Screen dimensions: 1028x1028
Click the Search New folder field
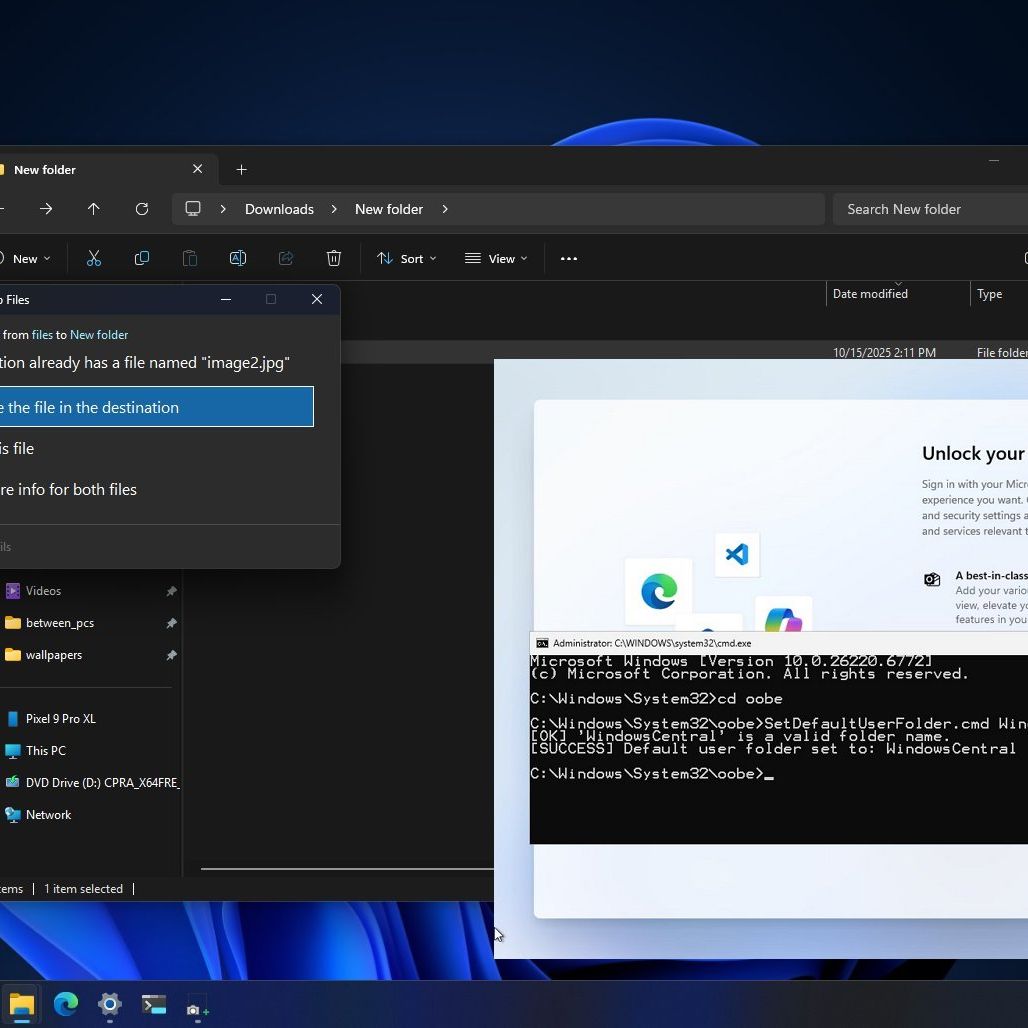tap(930, 209)
